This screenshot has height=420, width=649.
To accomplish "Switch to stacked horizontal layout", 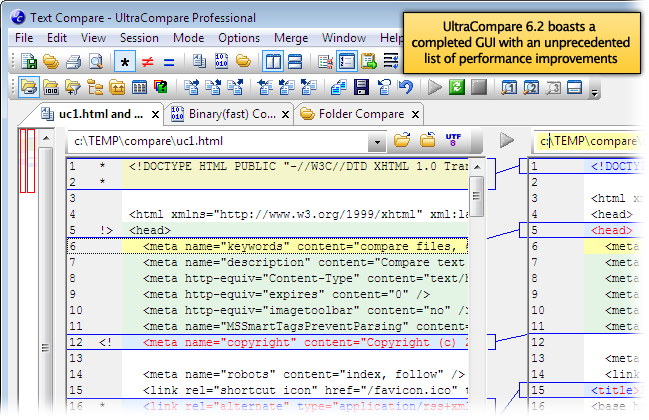I will pos(295,62).
